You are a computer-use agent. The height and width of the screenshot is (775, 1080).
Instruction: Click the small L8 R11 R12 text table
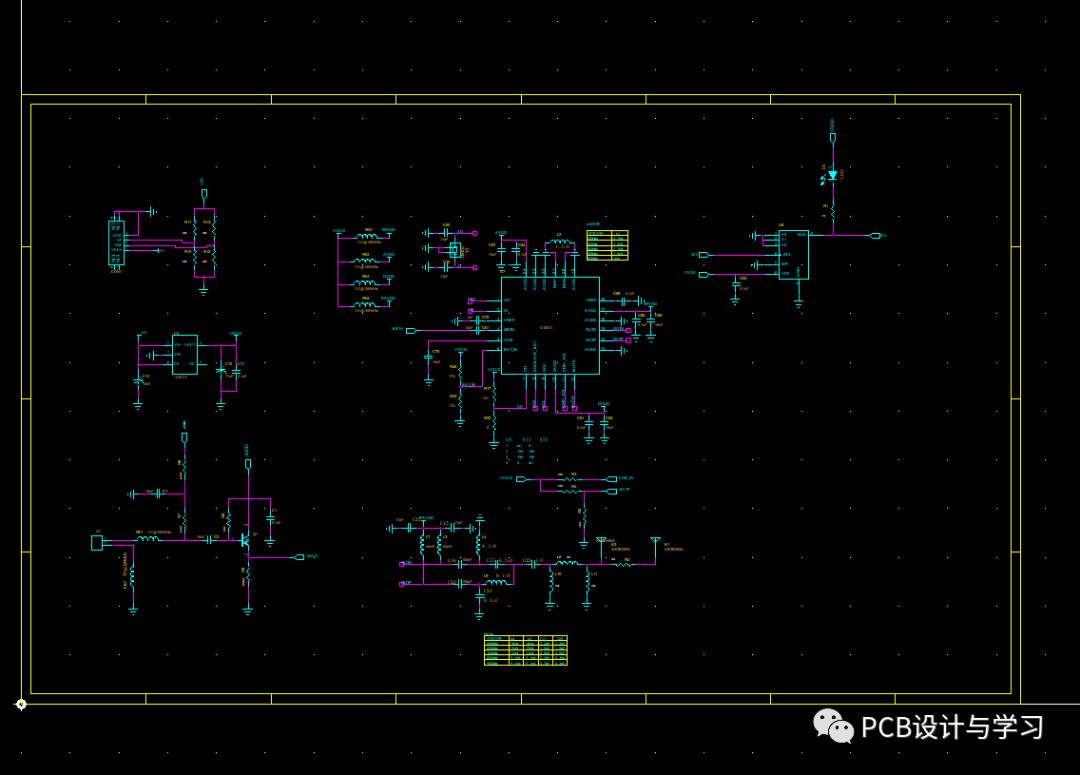coord(526,451)
